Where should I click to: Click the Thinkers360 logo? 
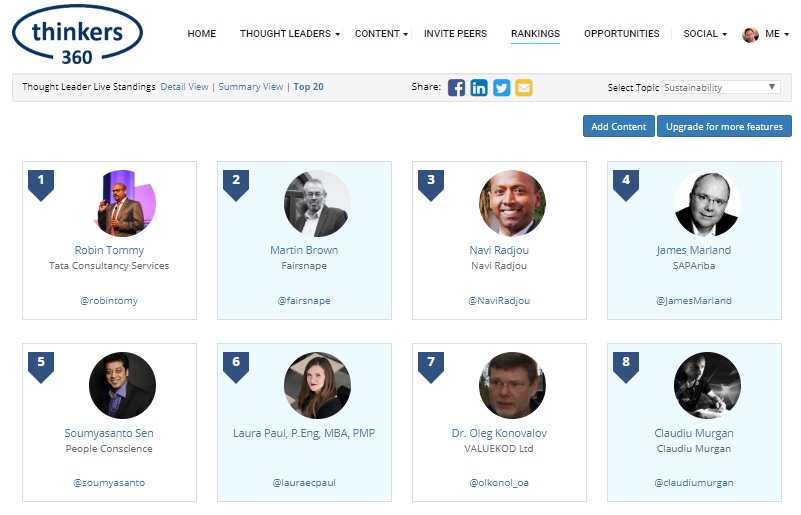pyautogui.click(x=77, y=35)
